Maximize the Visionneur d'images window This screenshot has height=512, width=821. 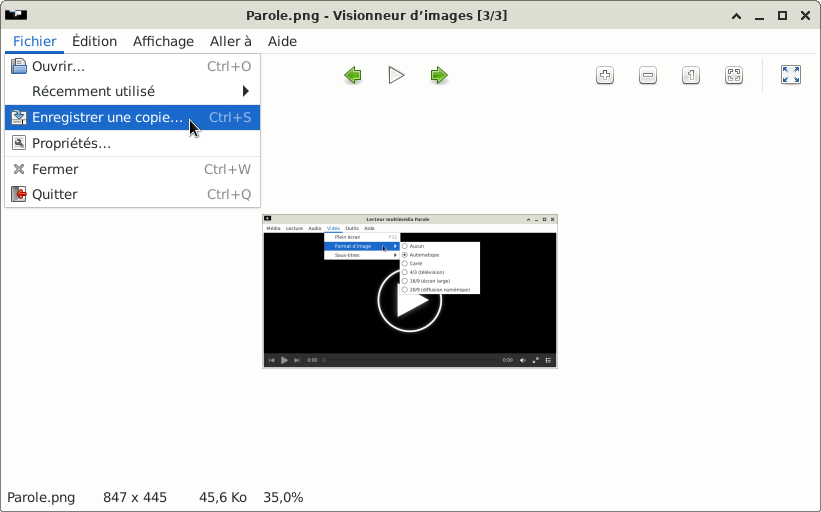click(x=782, y=16)
